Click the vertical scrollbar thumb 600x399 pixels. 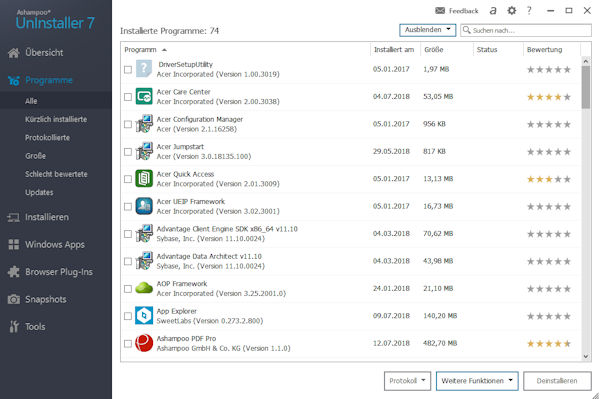click(586, 87)
